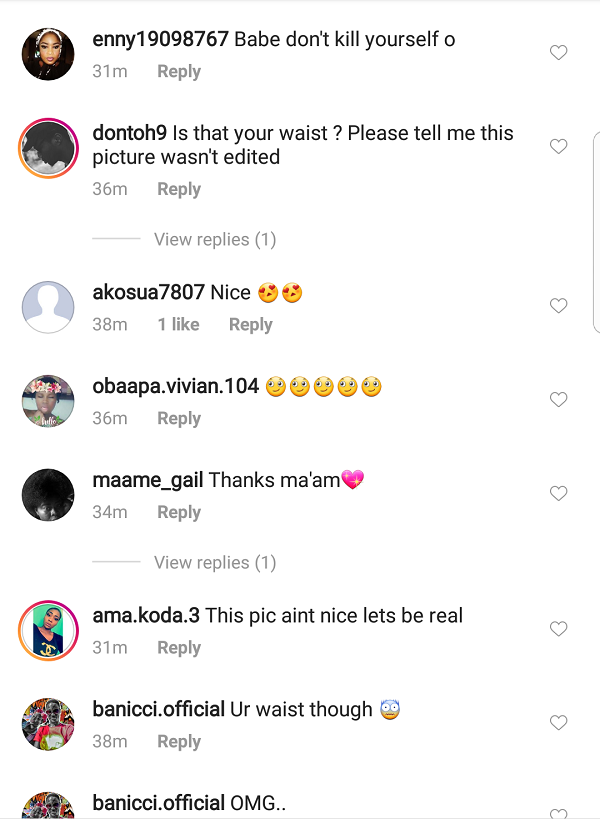
Task: Open dontoh9's profile from their username
Action: click(130, 132)
